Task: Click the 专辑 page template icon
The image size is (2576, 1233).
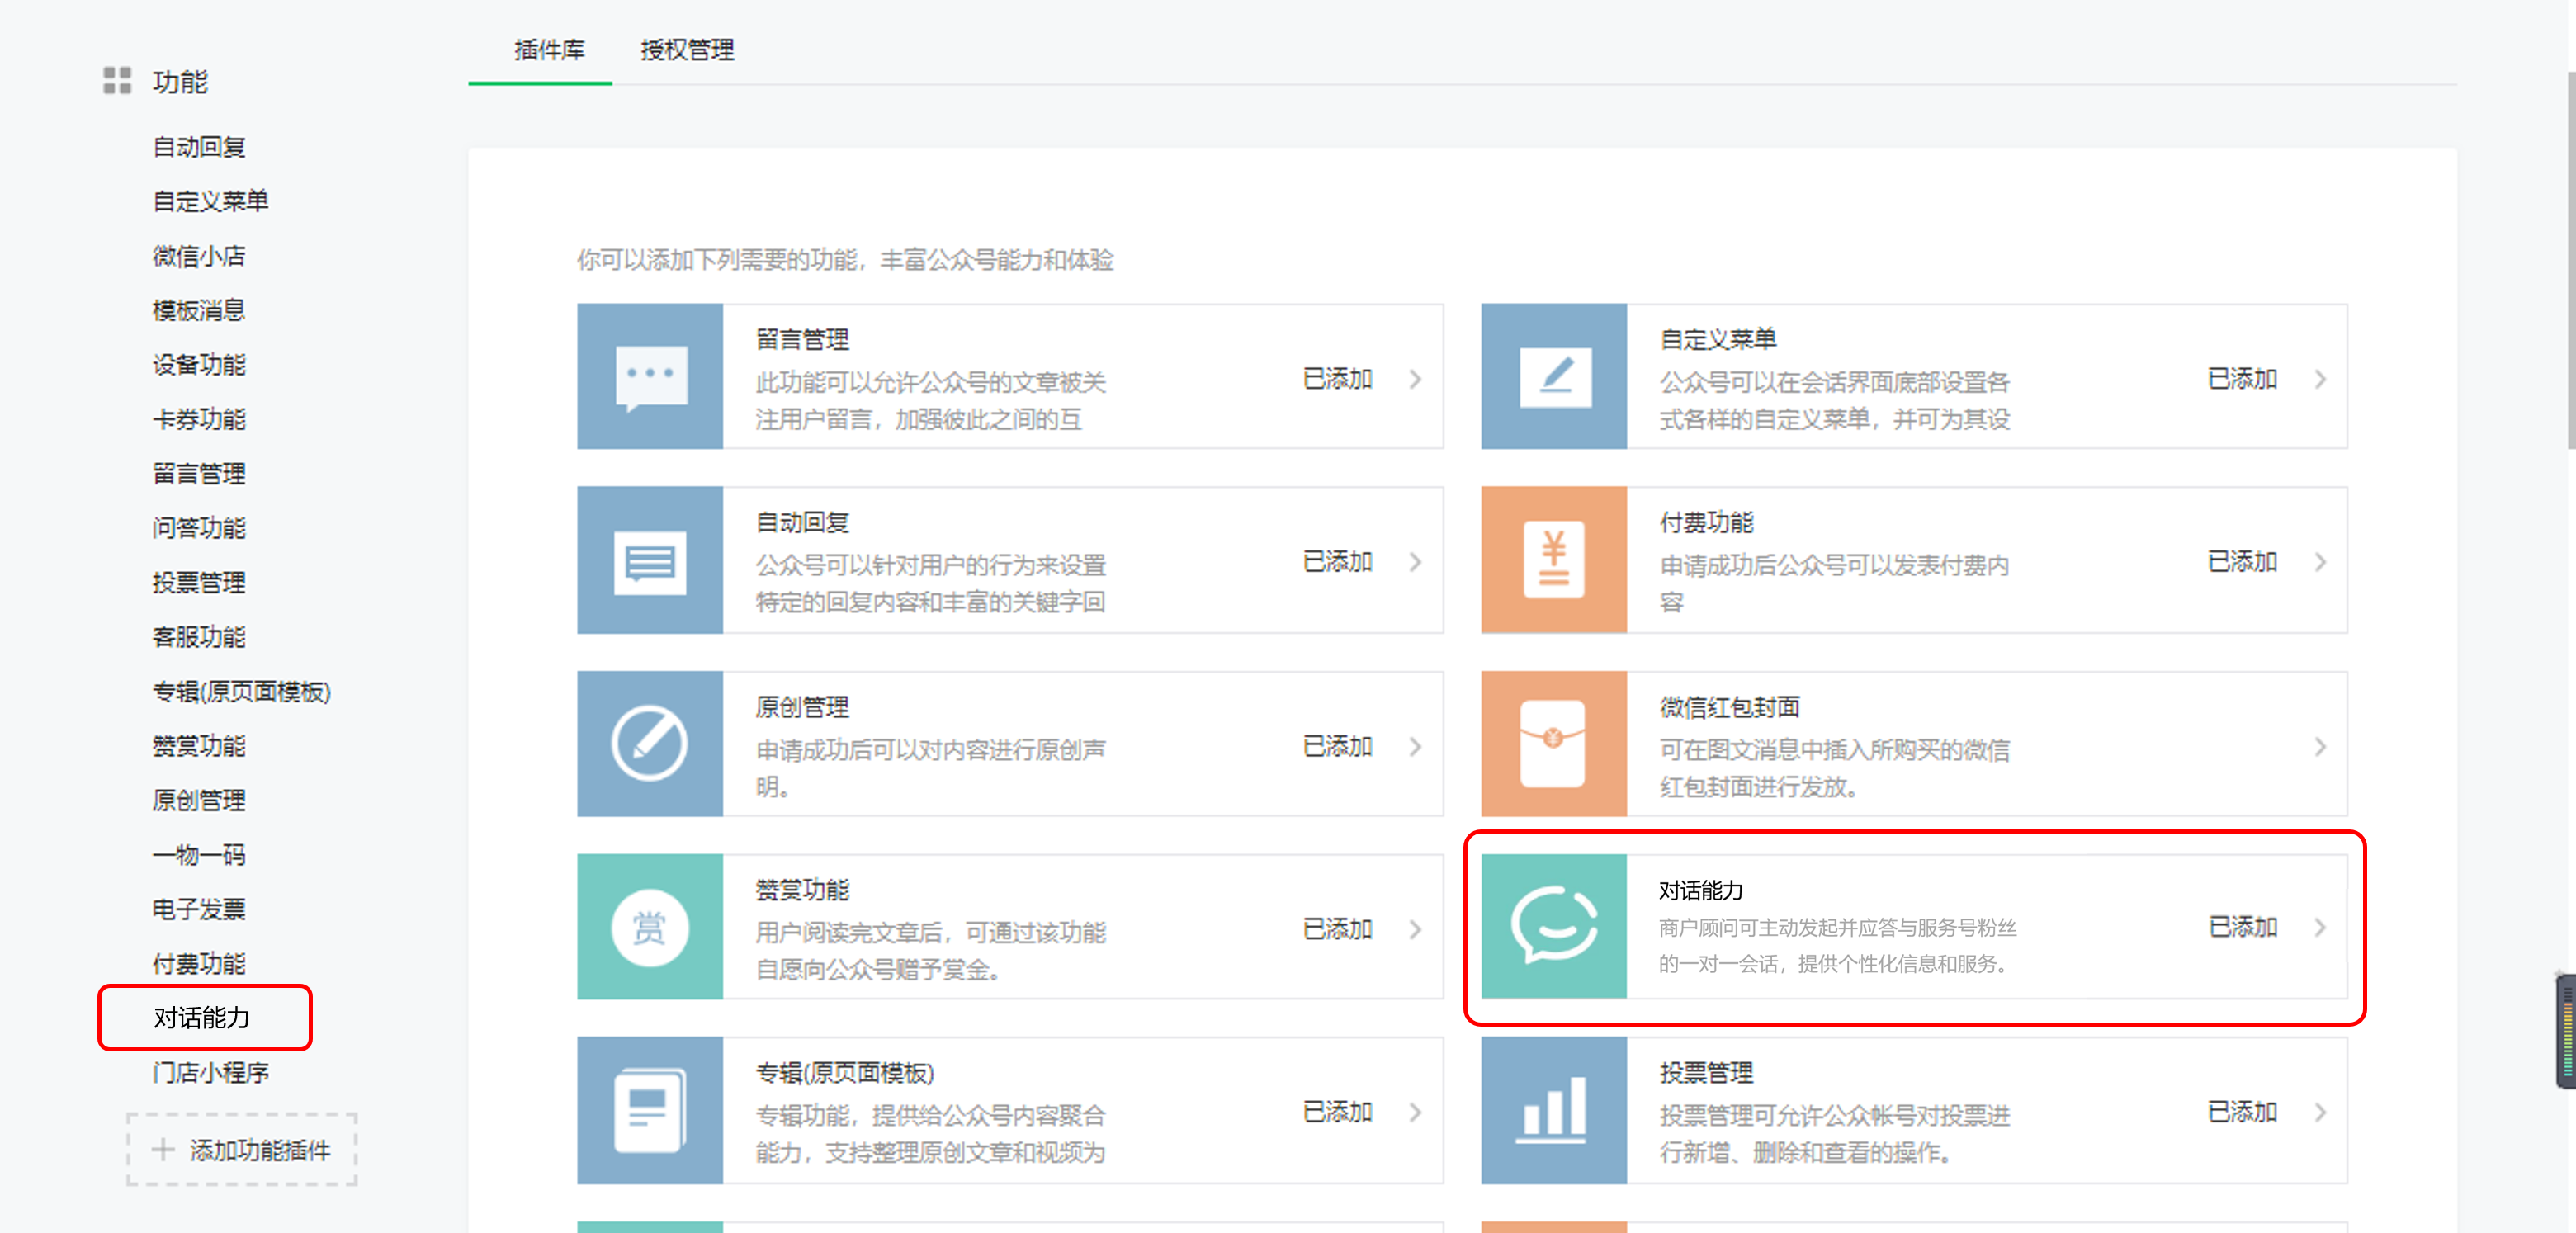Action: point(650,1110)
